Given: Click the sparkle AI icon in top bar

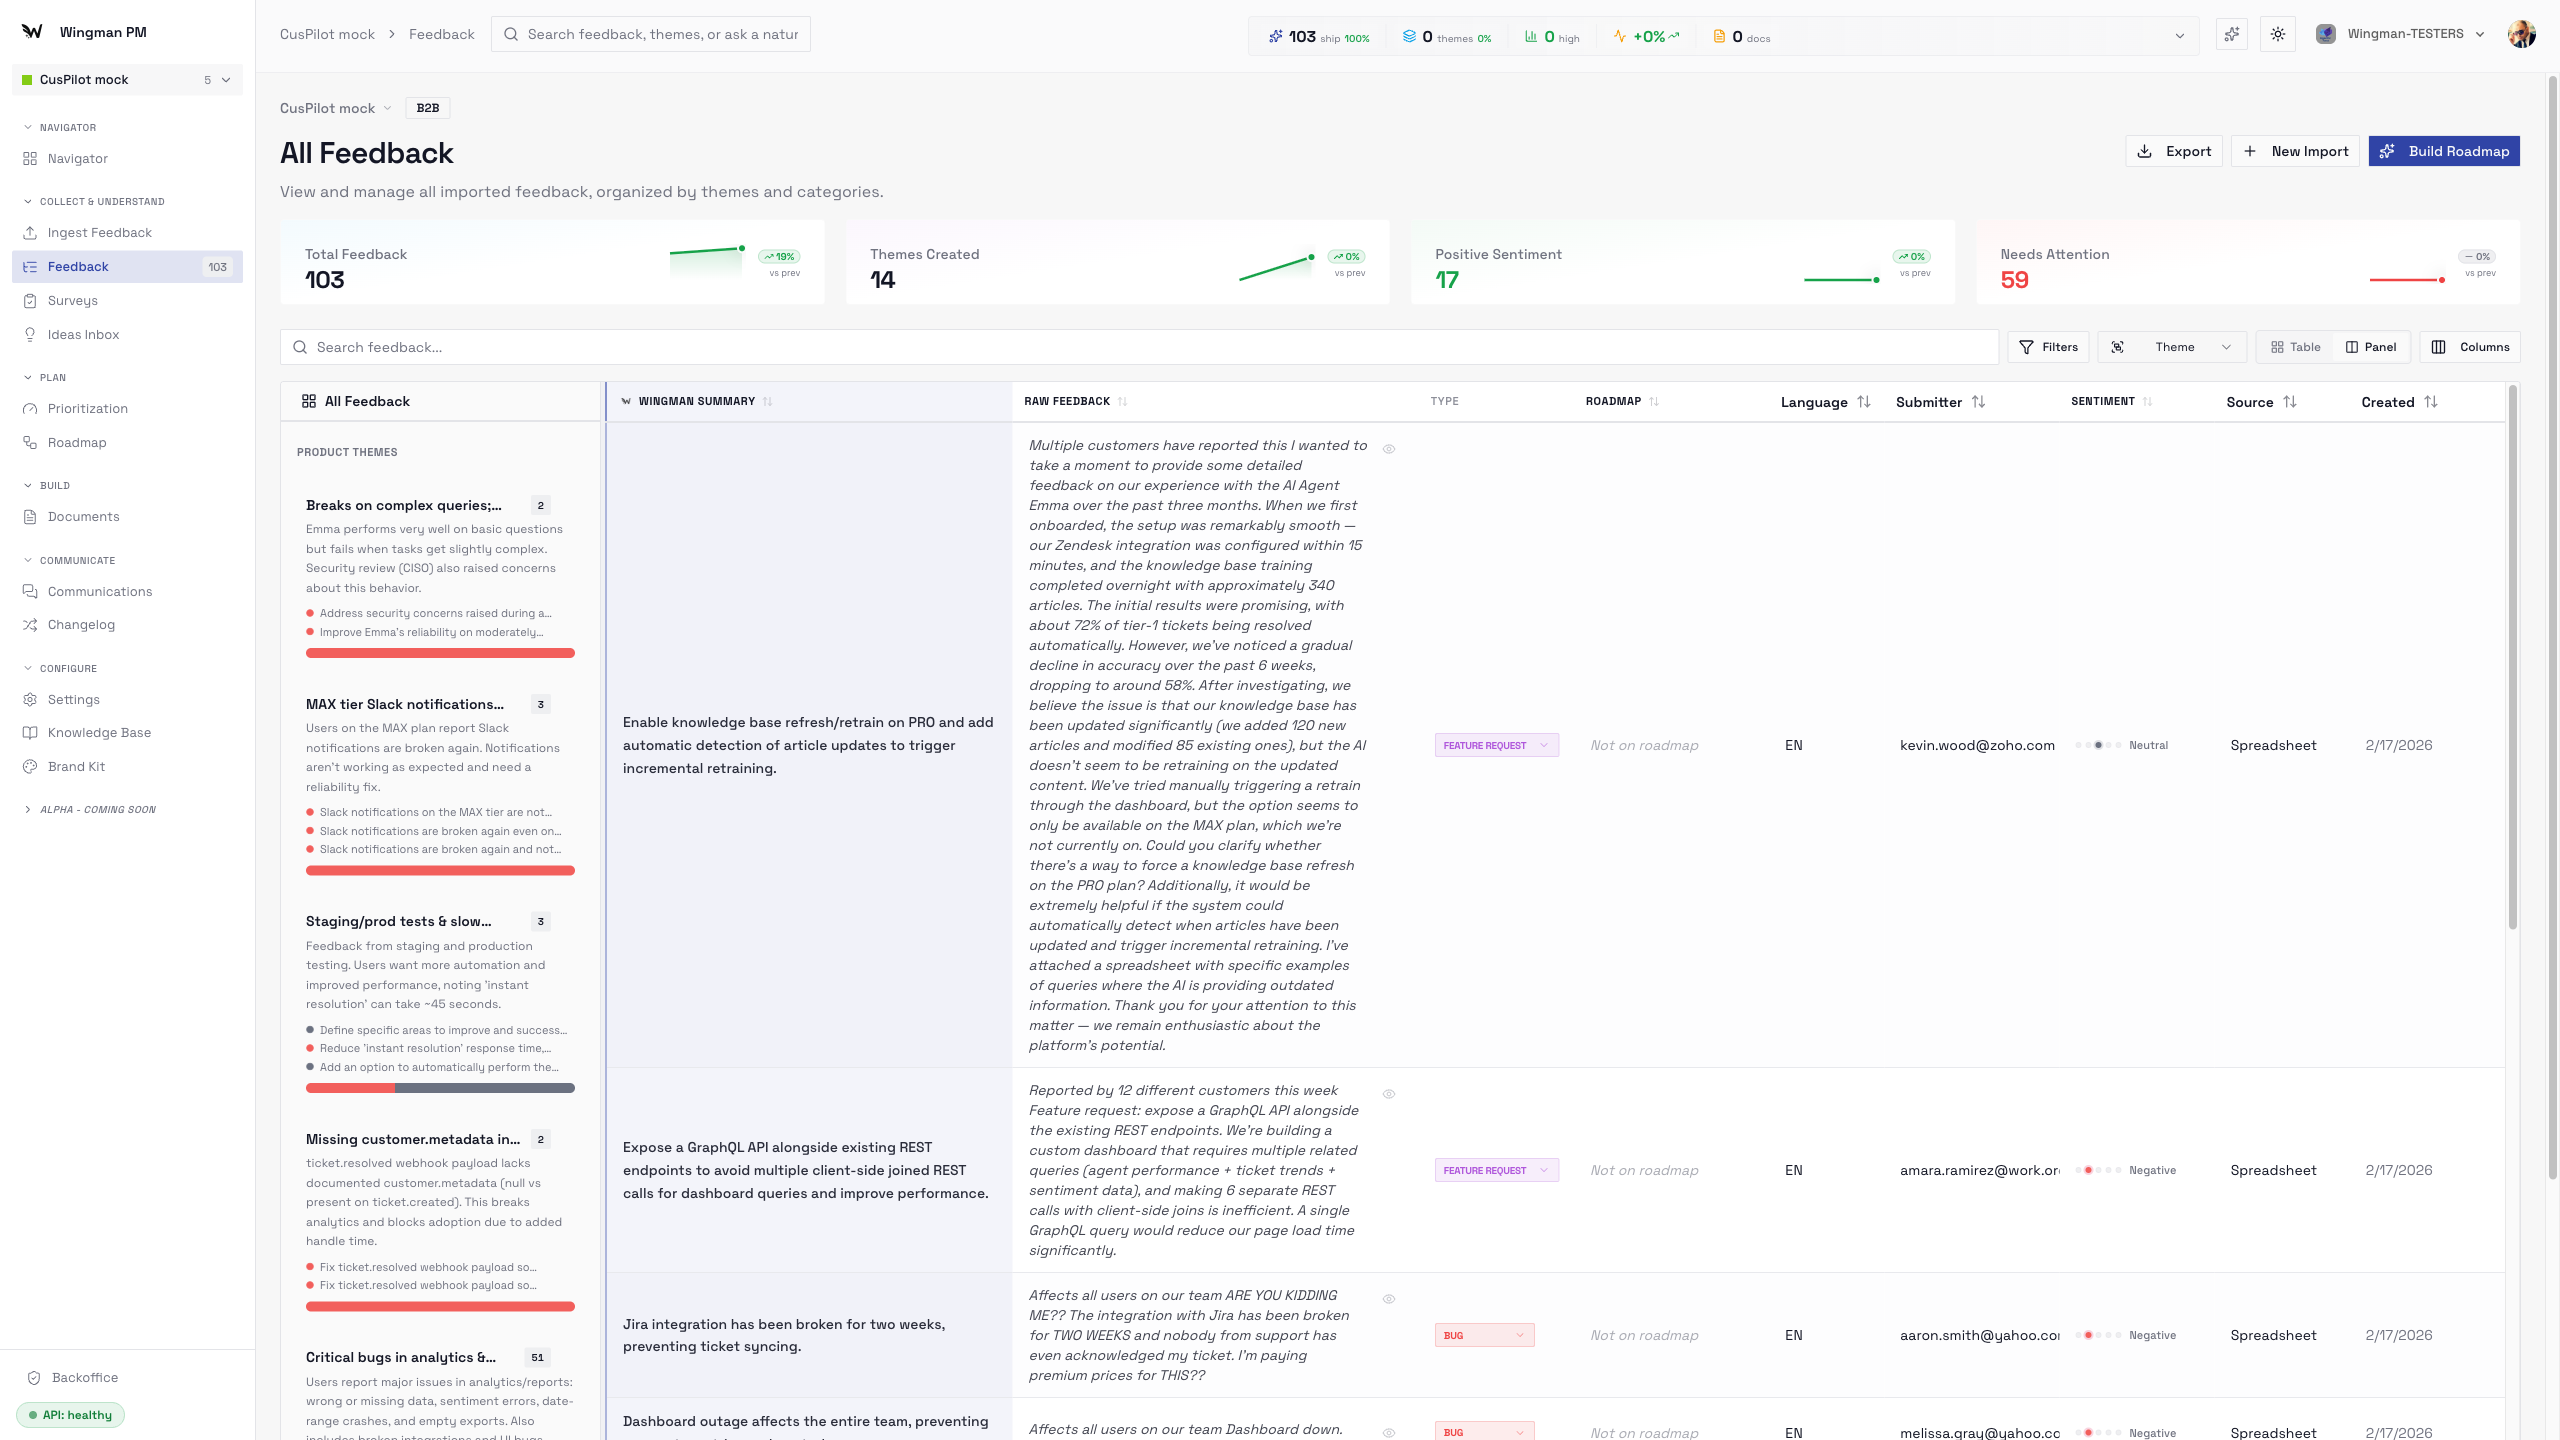Looking at the screenshot, I should click(x=2231, y=34).
